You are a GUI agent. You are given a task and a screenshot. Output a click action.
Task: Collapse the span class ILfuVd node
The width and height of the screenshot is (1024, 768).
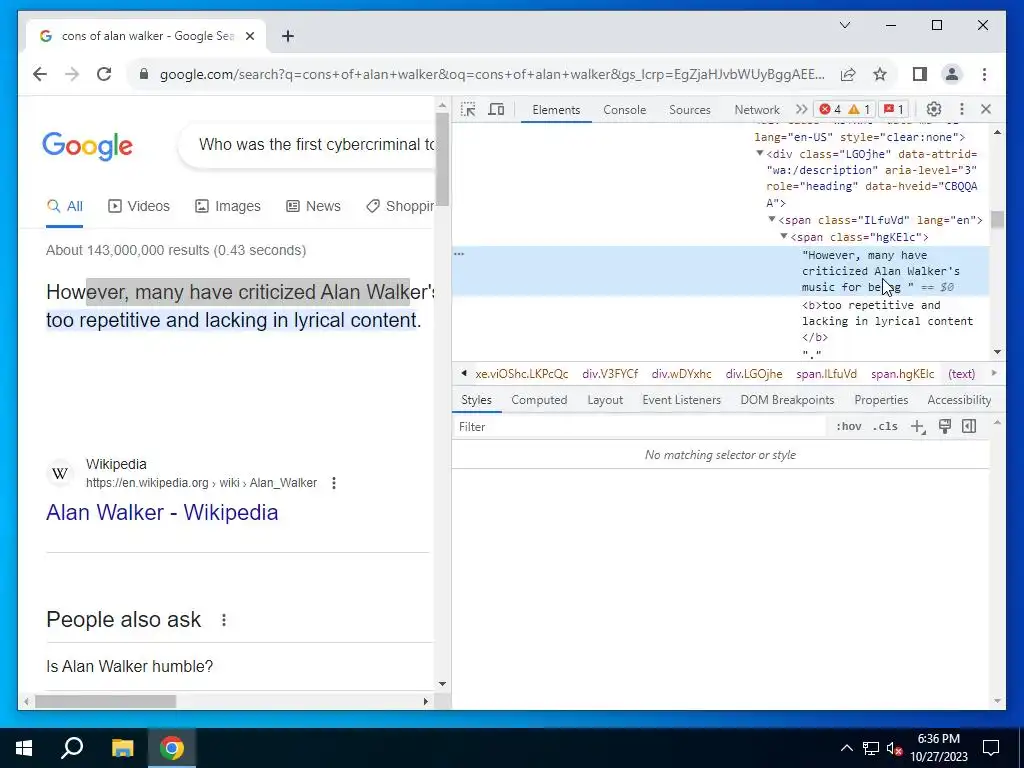point(772,220)
